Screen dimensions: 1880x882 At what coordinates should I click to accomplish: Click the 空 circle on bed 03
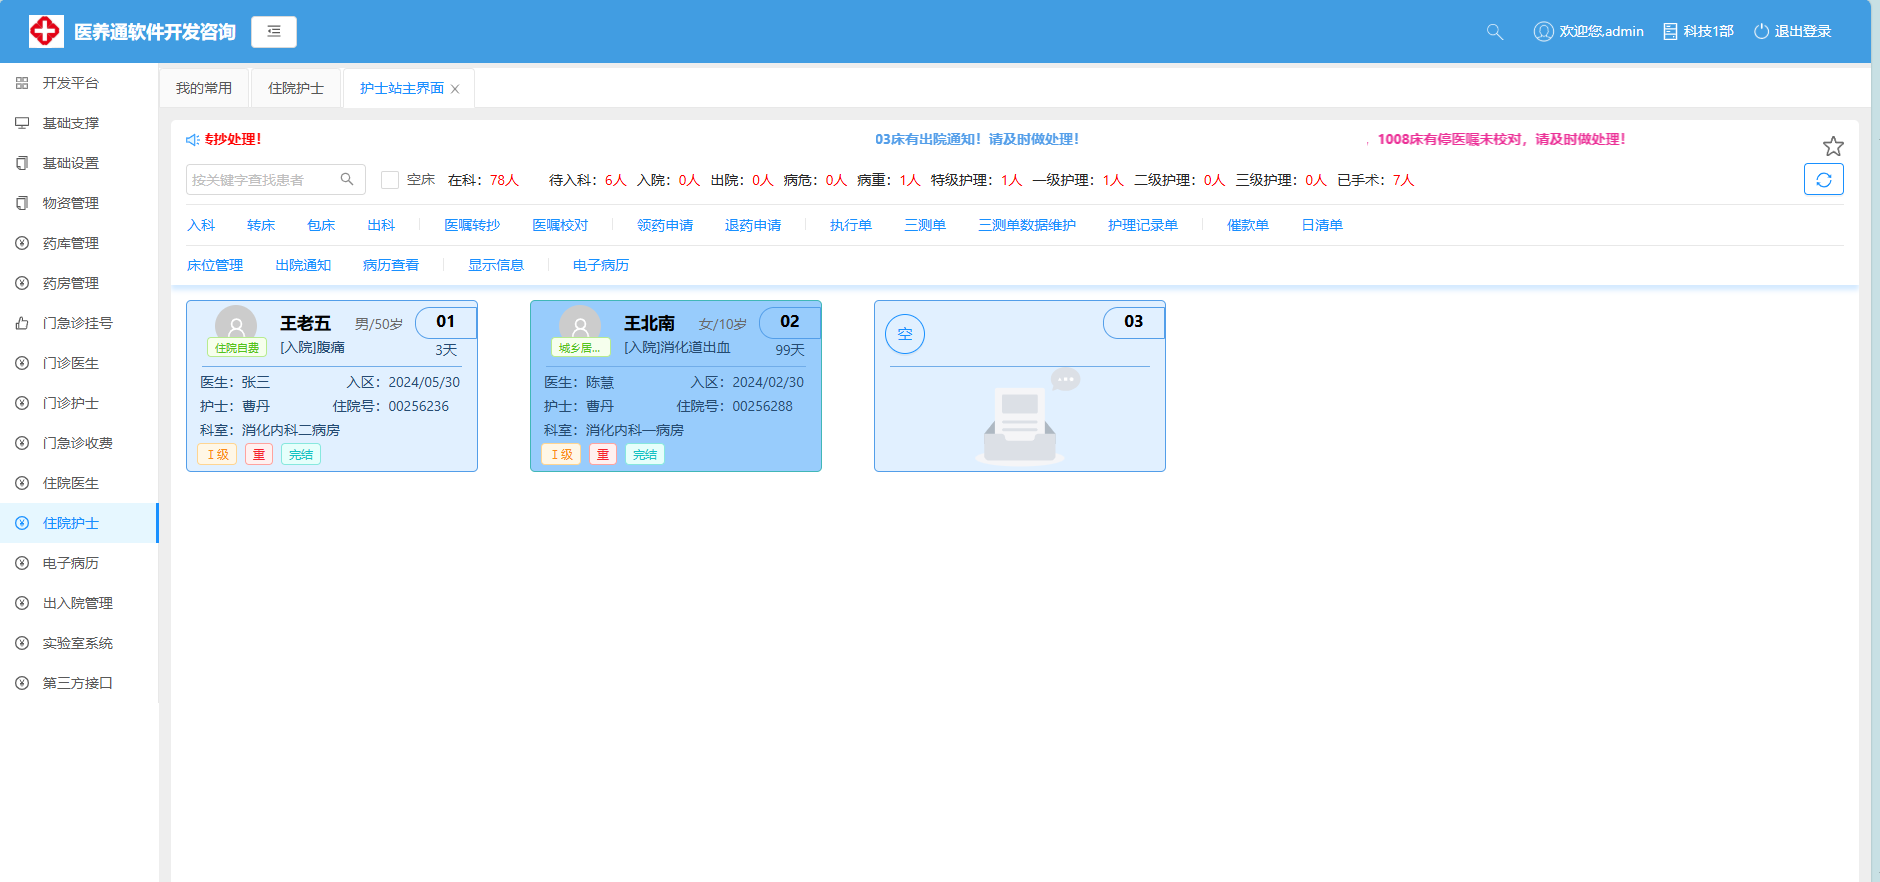pyautogui.click(x=905, y=334)
